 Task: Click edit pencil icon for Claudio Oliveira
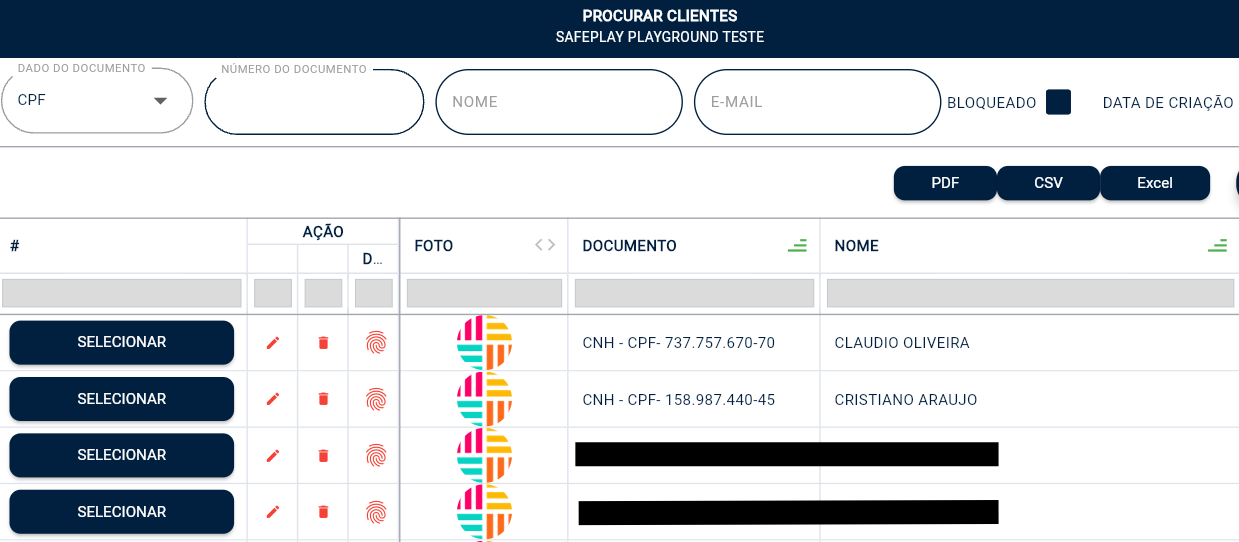point(273,343)
